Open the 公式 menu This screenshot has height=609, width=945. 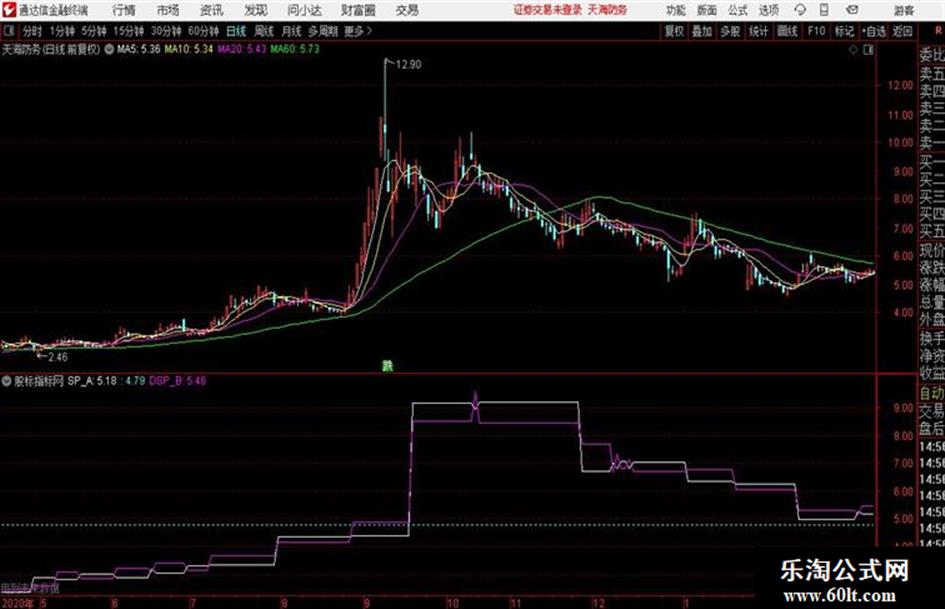737,10
